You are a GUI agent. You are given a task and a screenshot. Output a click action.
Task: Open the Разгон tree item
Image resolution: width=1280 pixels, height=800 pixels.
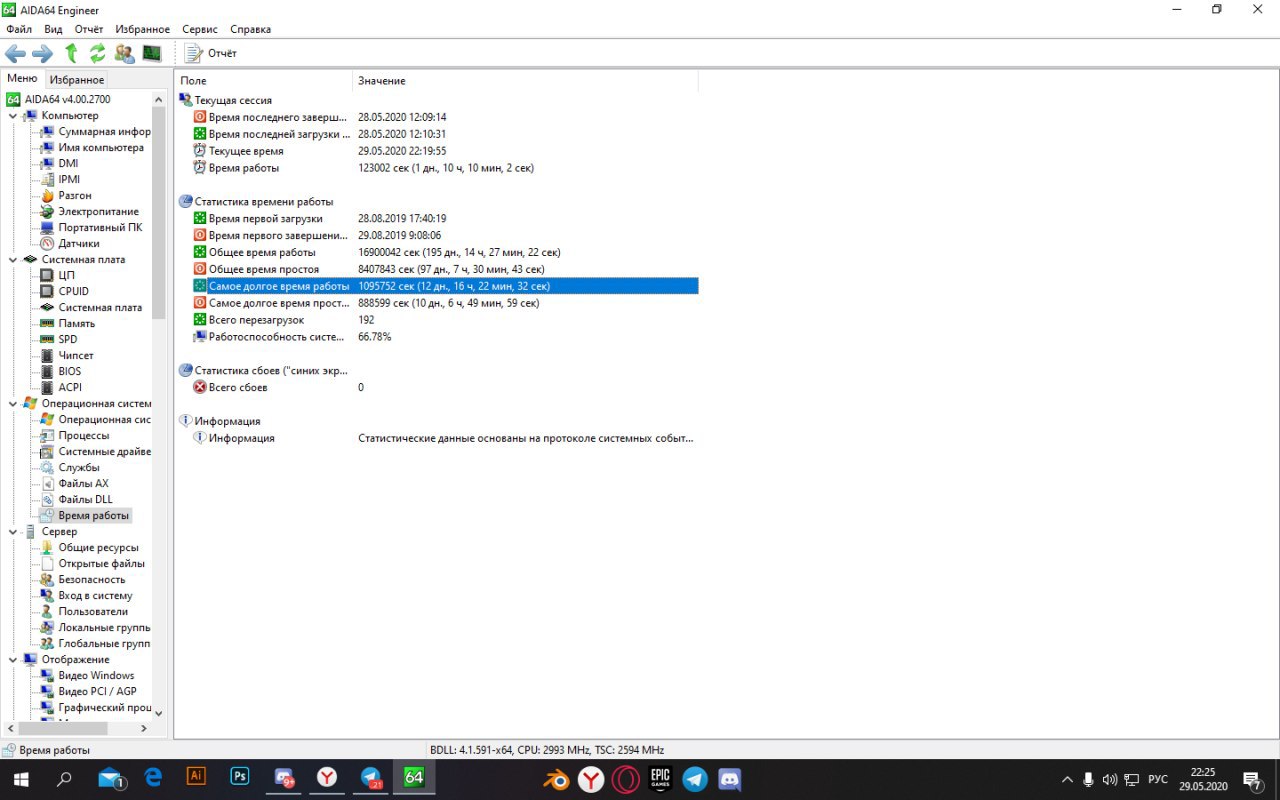pos(66,196)
